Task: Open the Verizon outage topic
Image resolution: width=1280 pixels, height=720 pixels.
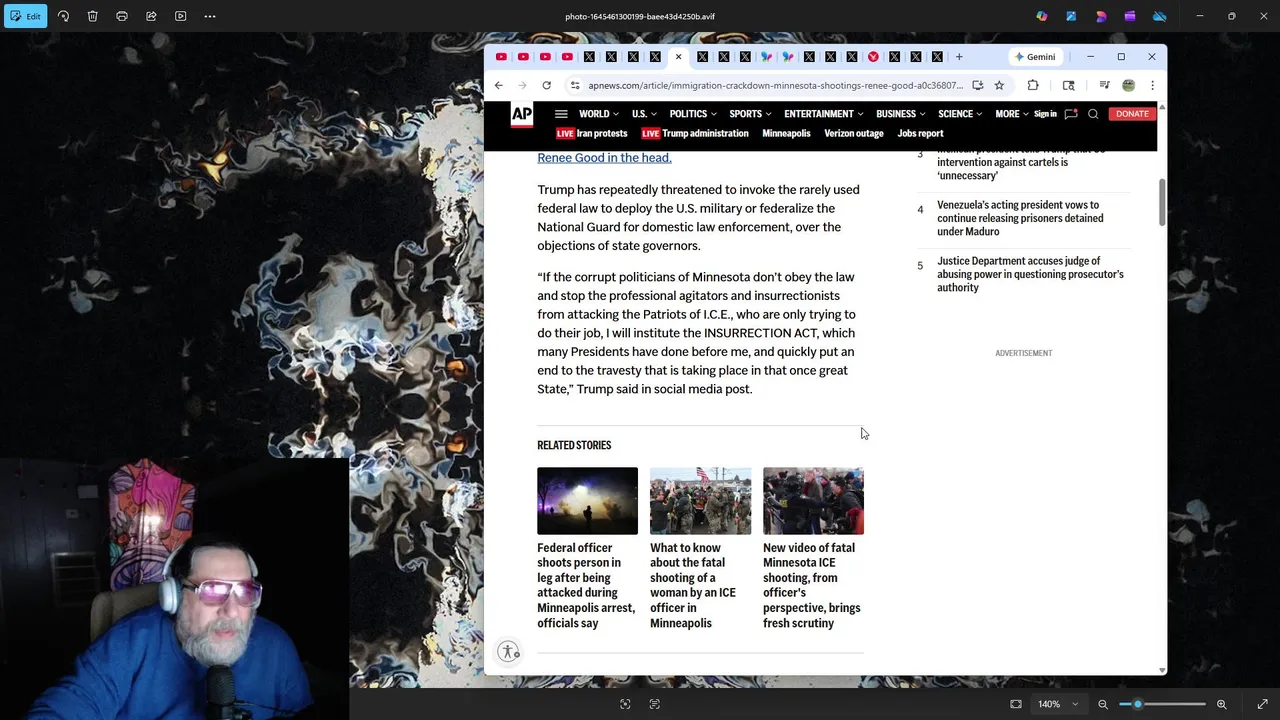Action: pos(854,133)
